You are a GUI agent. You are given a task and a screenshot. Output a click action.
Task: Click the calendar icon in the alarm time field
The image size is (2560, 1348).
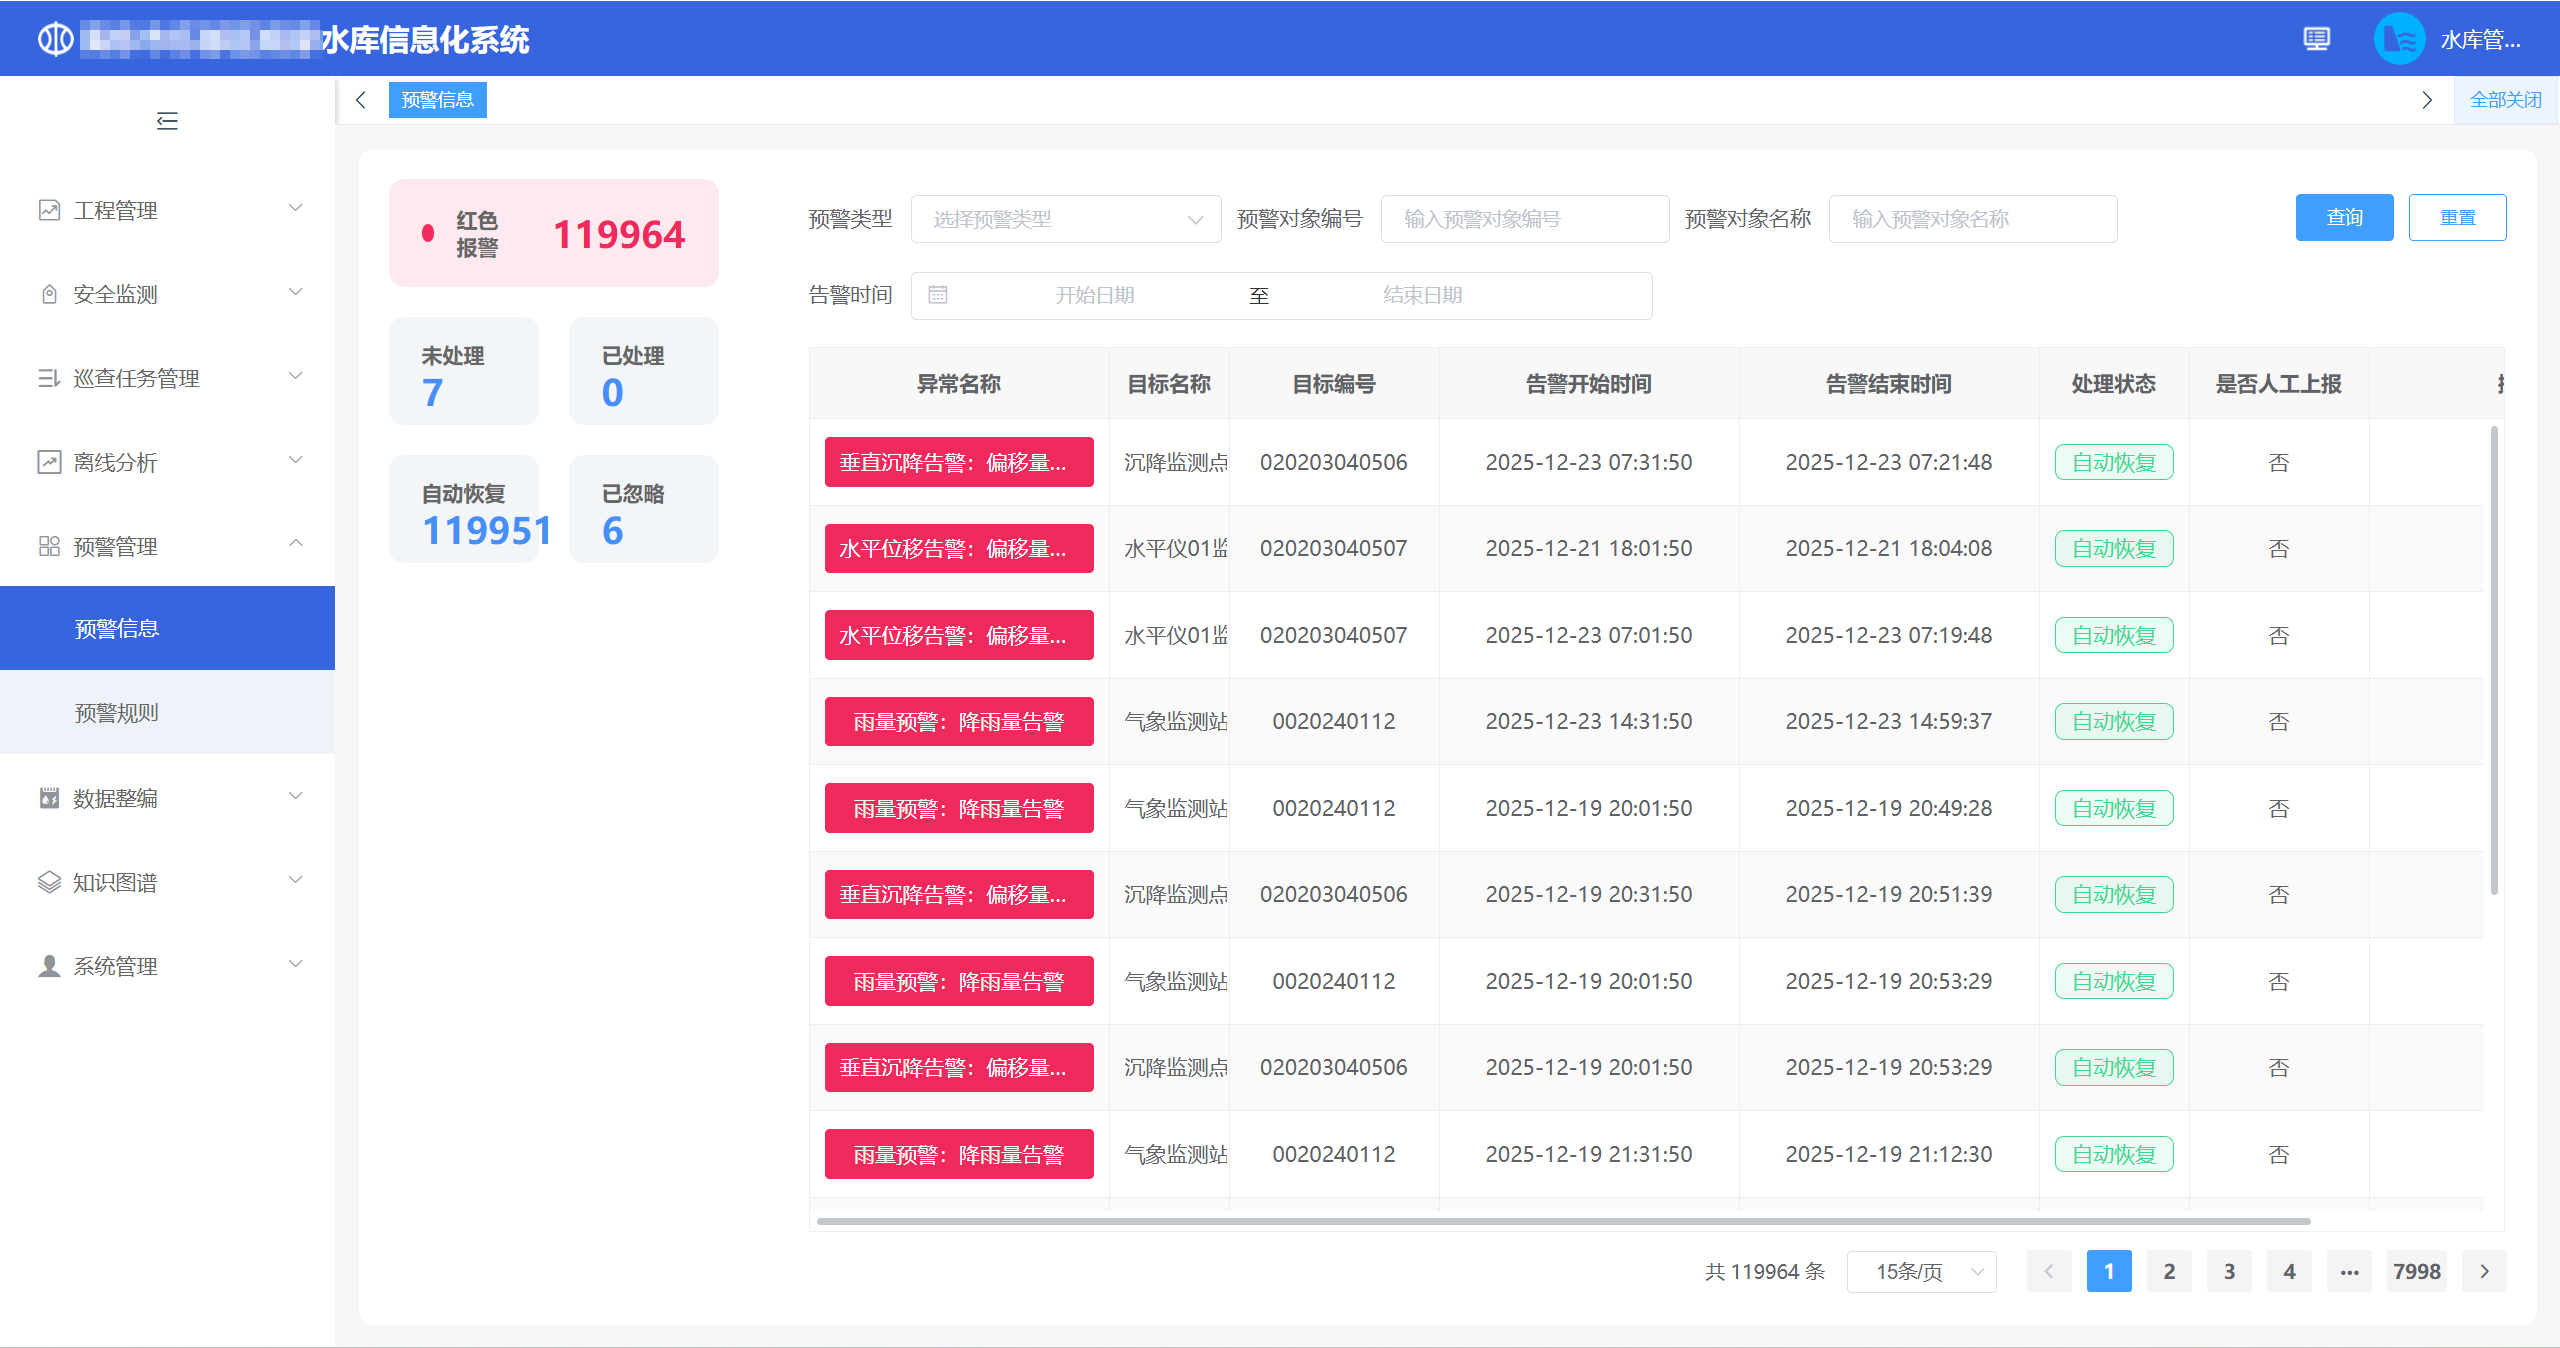click(x=937, y=295)
